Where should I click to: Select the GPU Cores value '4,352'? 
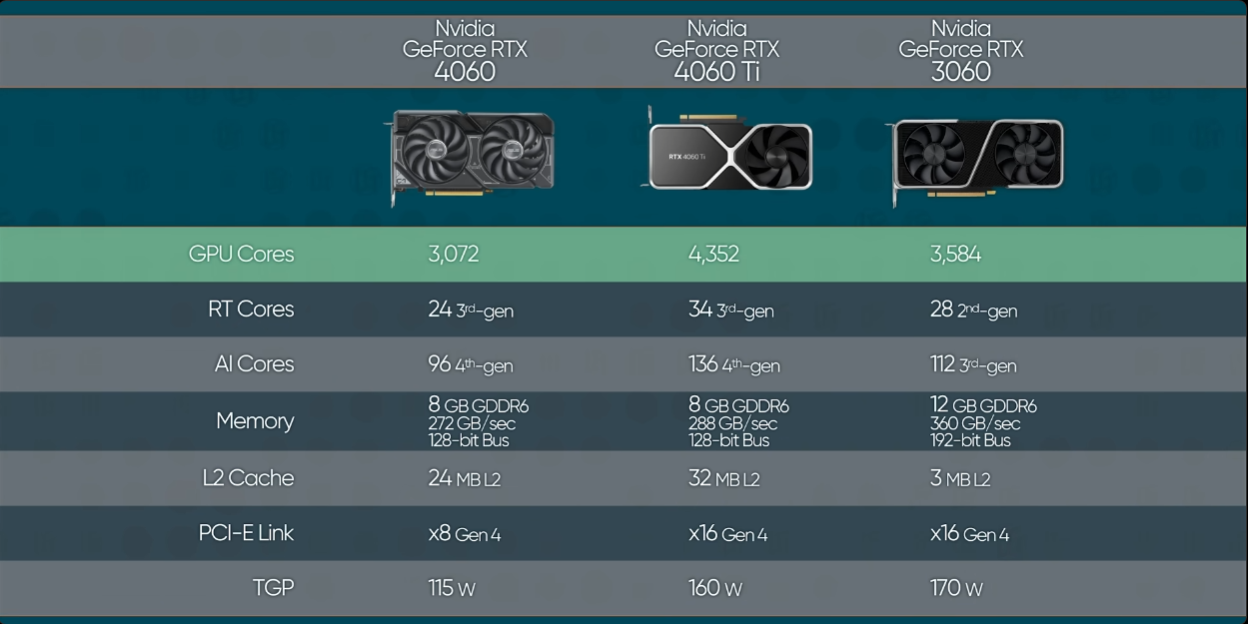pyautogui.click(x=714, y=254)
